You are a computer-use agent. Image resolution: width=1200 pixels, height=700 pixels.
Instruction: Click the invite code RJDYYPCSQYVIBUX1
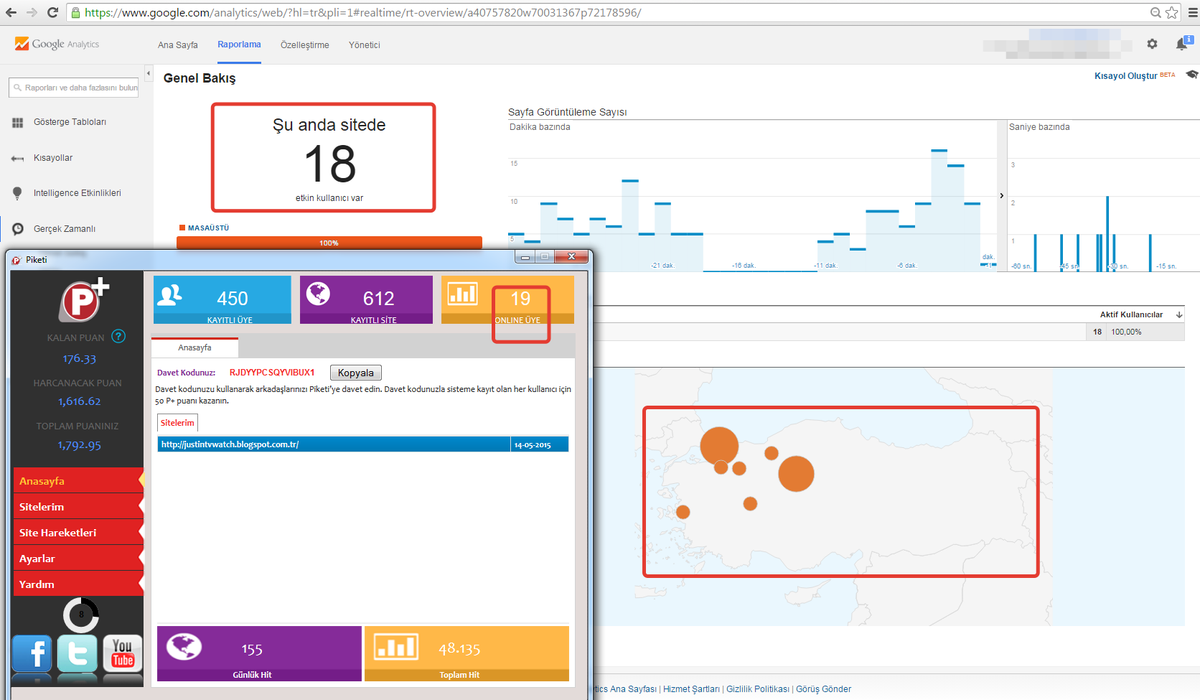[x=272, y=372]
